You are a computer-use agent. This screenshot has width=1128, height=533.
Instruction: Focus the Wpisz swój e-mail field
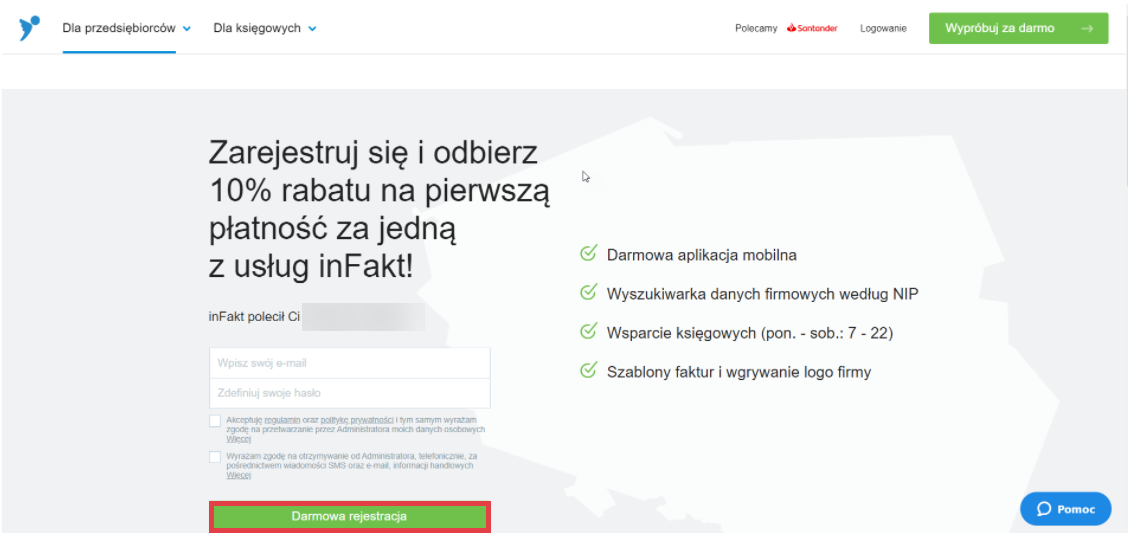349,363
